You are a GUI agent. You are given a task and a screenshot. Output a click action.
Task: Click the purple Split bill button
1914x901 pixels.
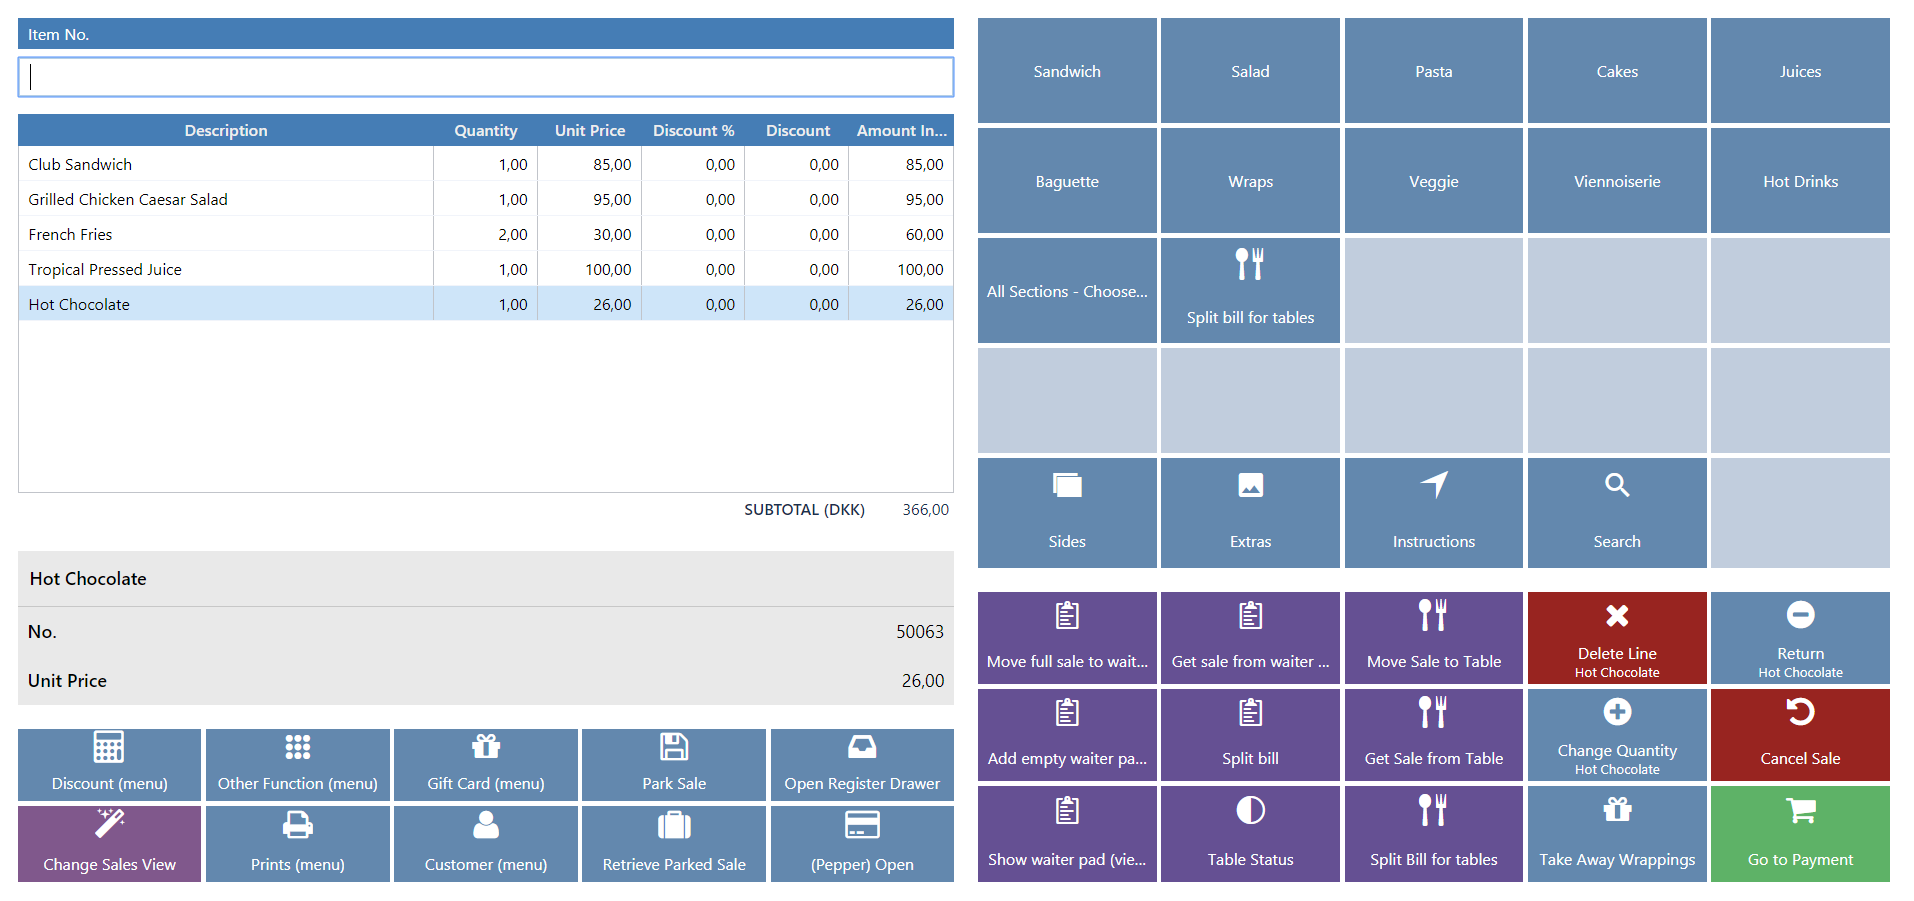[1250, 735]
